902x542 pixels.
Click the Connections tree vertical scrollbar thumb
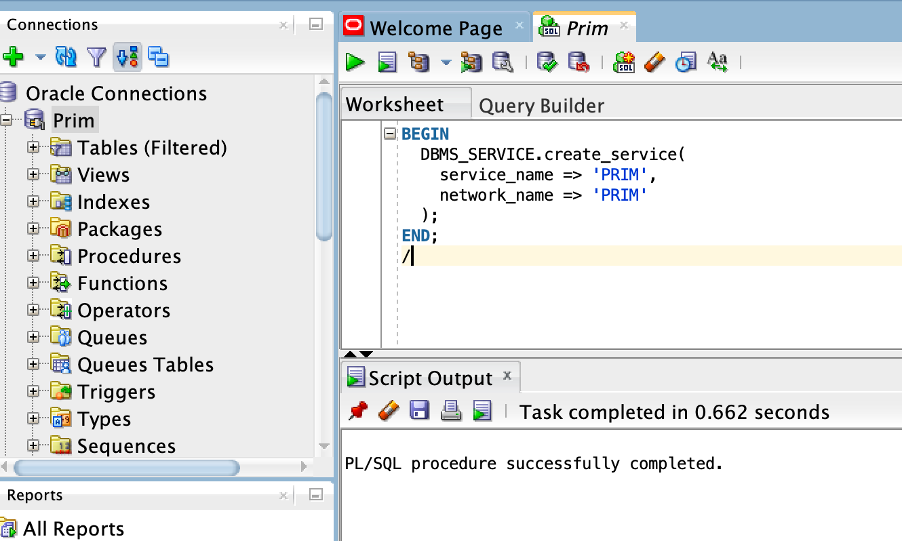point(324,166)
